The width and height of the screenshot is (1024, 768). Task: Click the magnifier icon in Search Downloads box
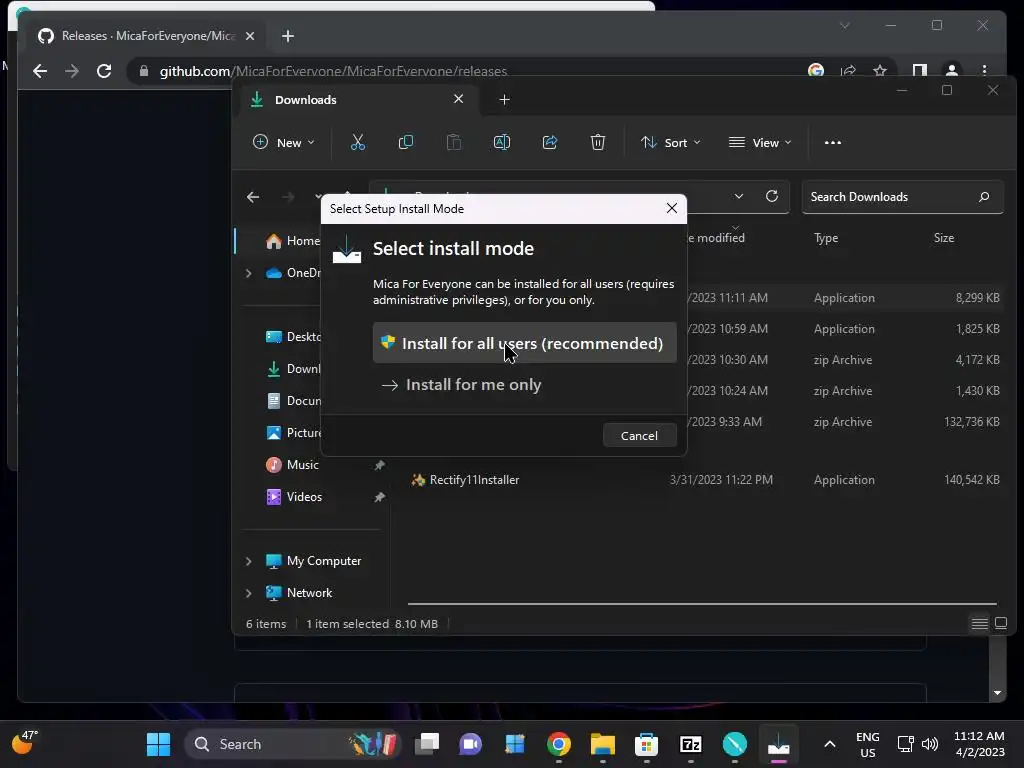point(984,197)
